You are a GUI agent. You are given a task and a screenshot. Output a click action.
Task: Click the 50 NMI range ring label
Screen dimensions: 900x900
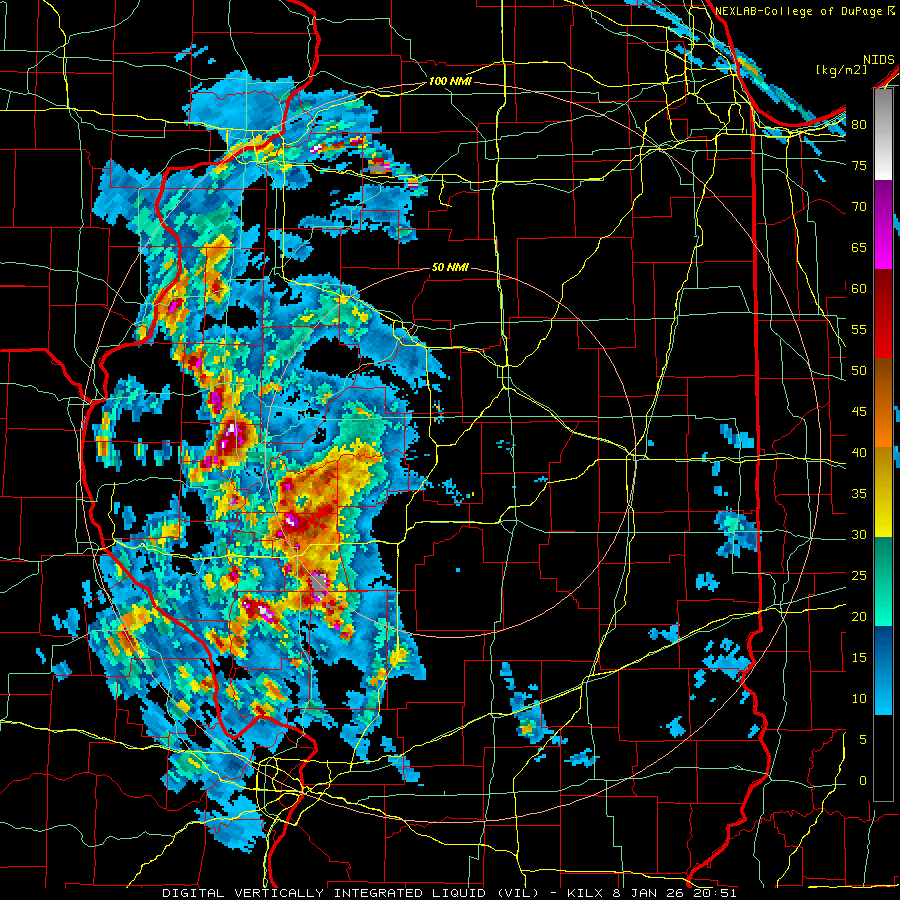click(450, 267)
